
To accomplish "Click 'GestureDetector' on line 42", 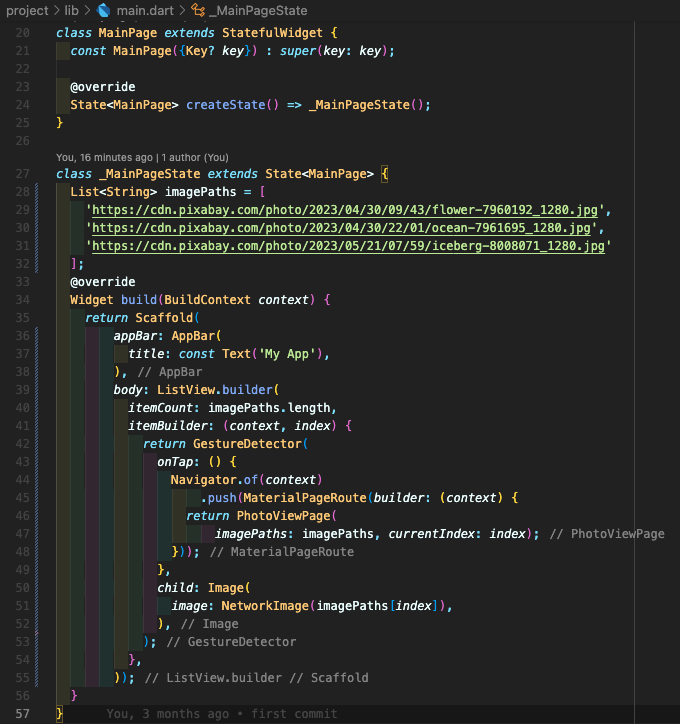I will [247, 444].
